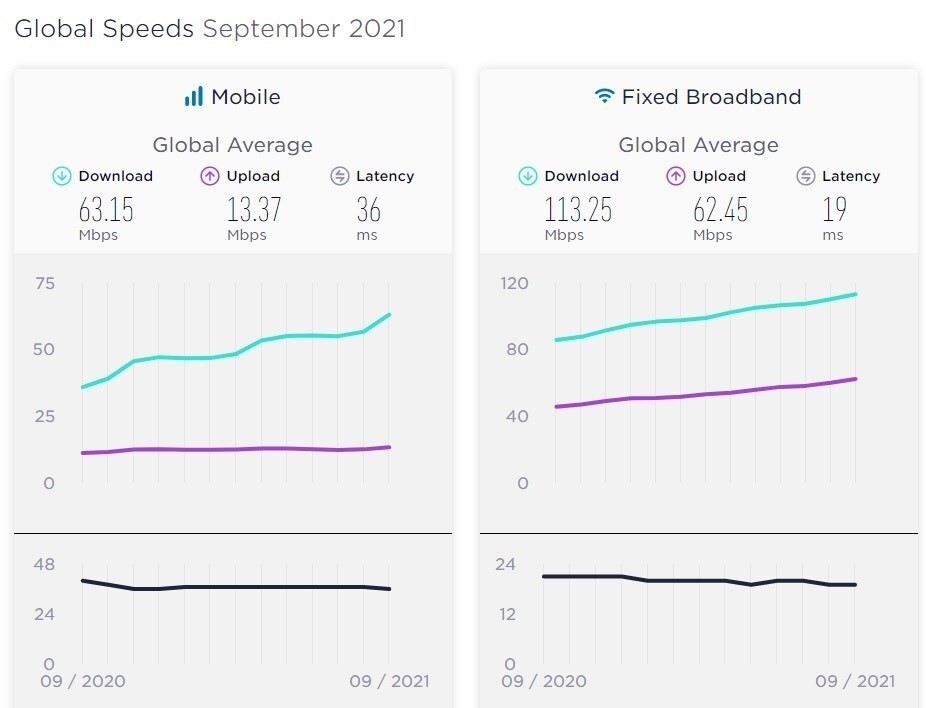Click the purple mobile upload trend line
Screen dimensions: 926x708
(x=236, y=449)
